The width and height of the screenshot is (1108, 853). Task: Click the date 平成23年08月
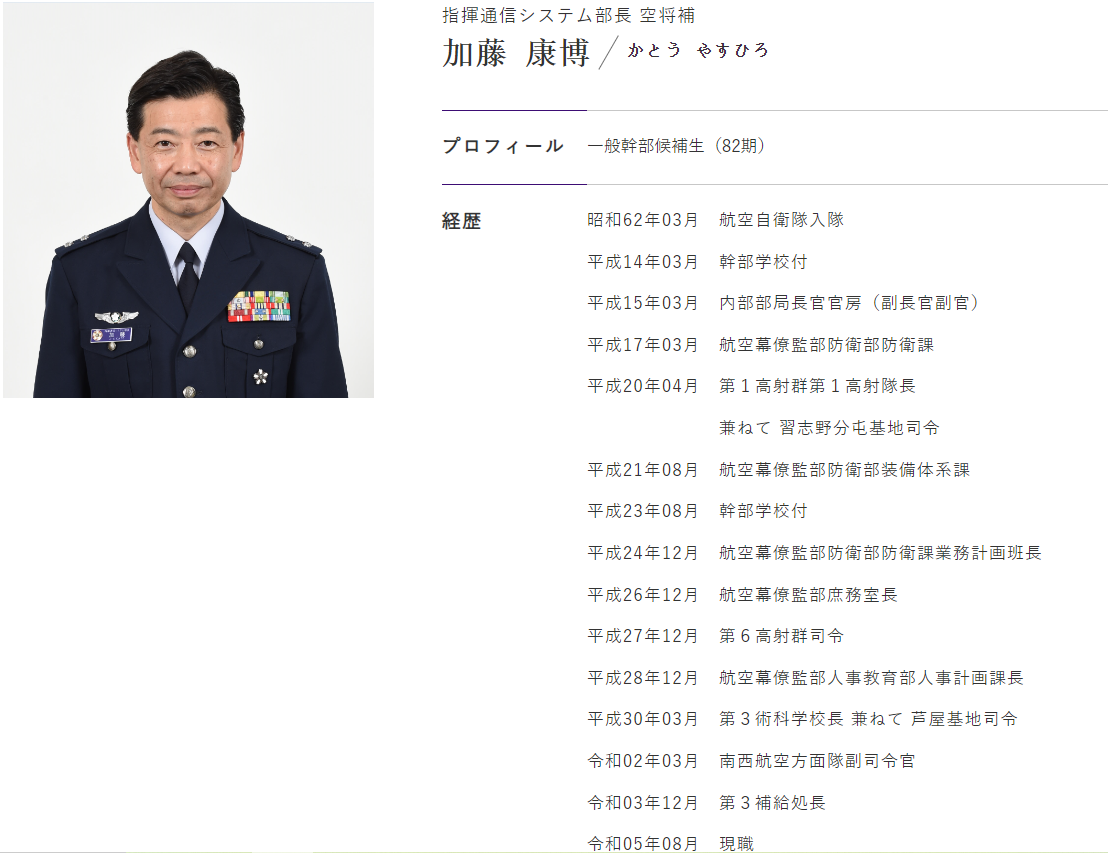pyautogui.click(x=642, y=511)
